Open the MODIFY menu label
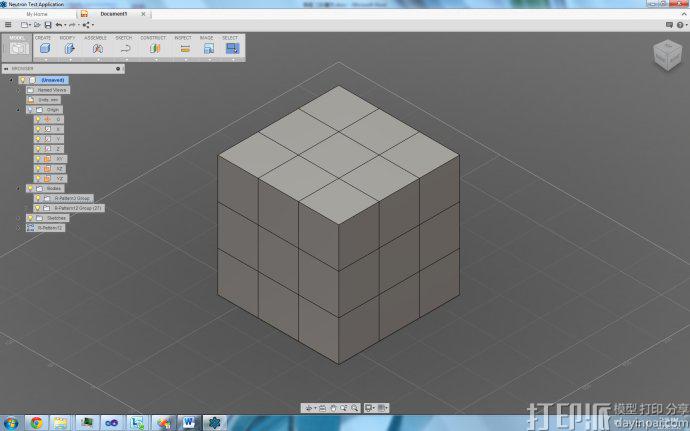690x431 pixels. tap(67, 38)
